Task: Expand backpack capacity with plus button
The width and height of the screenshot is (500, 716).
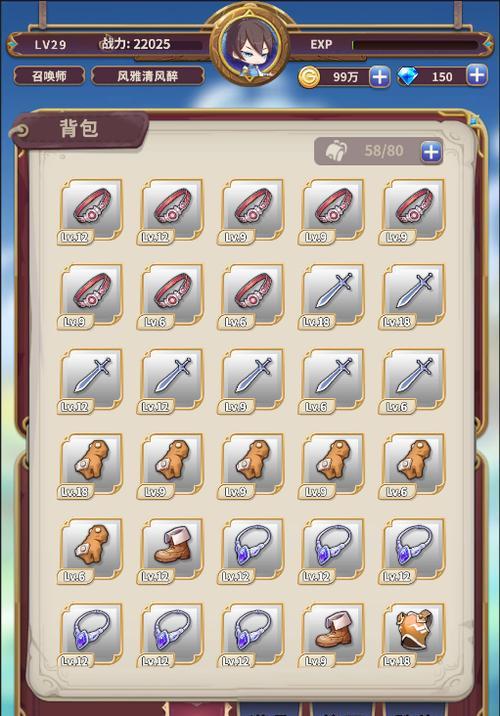Action: pos(431,151)
